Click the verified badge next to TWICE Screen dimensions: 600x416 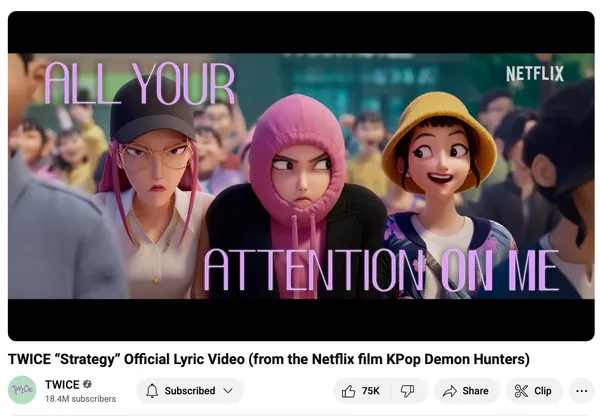click(87, 384)
